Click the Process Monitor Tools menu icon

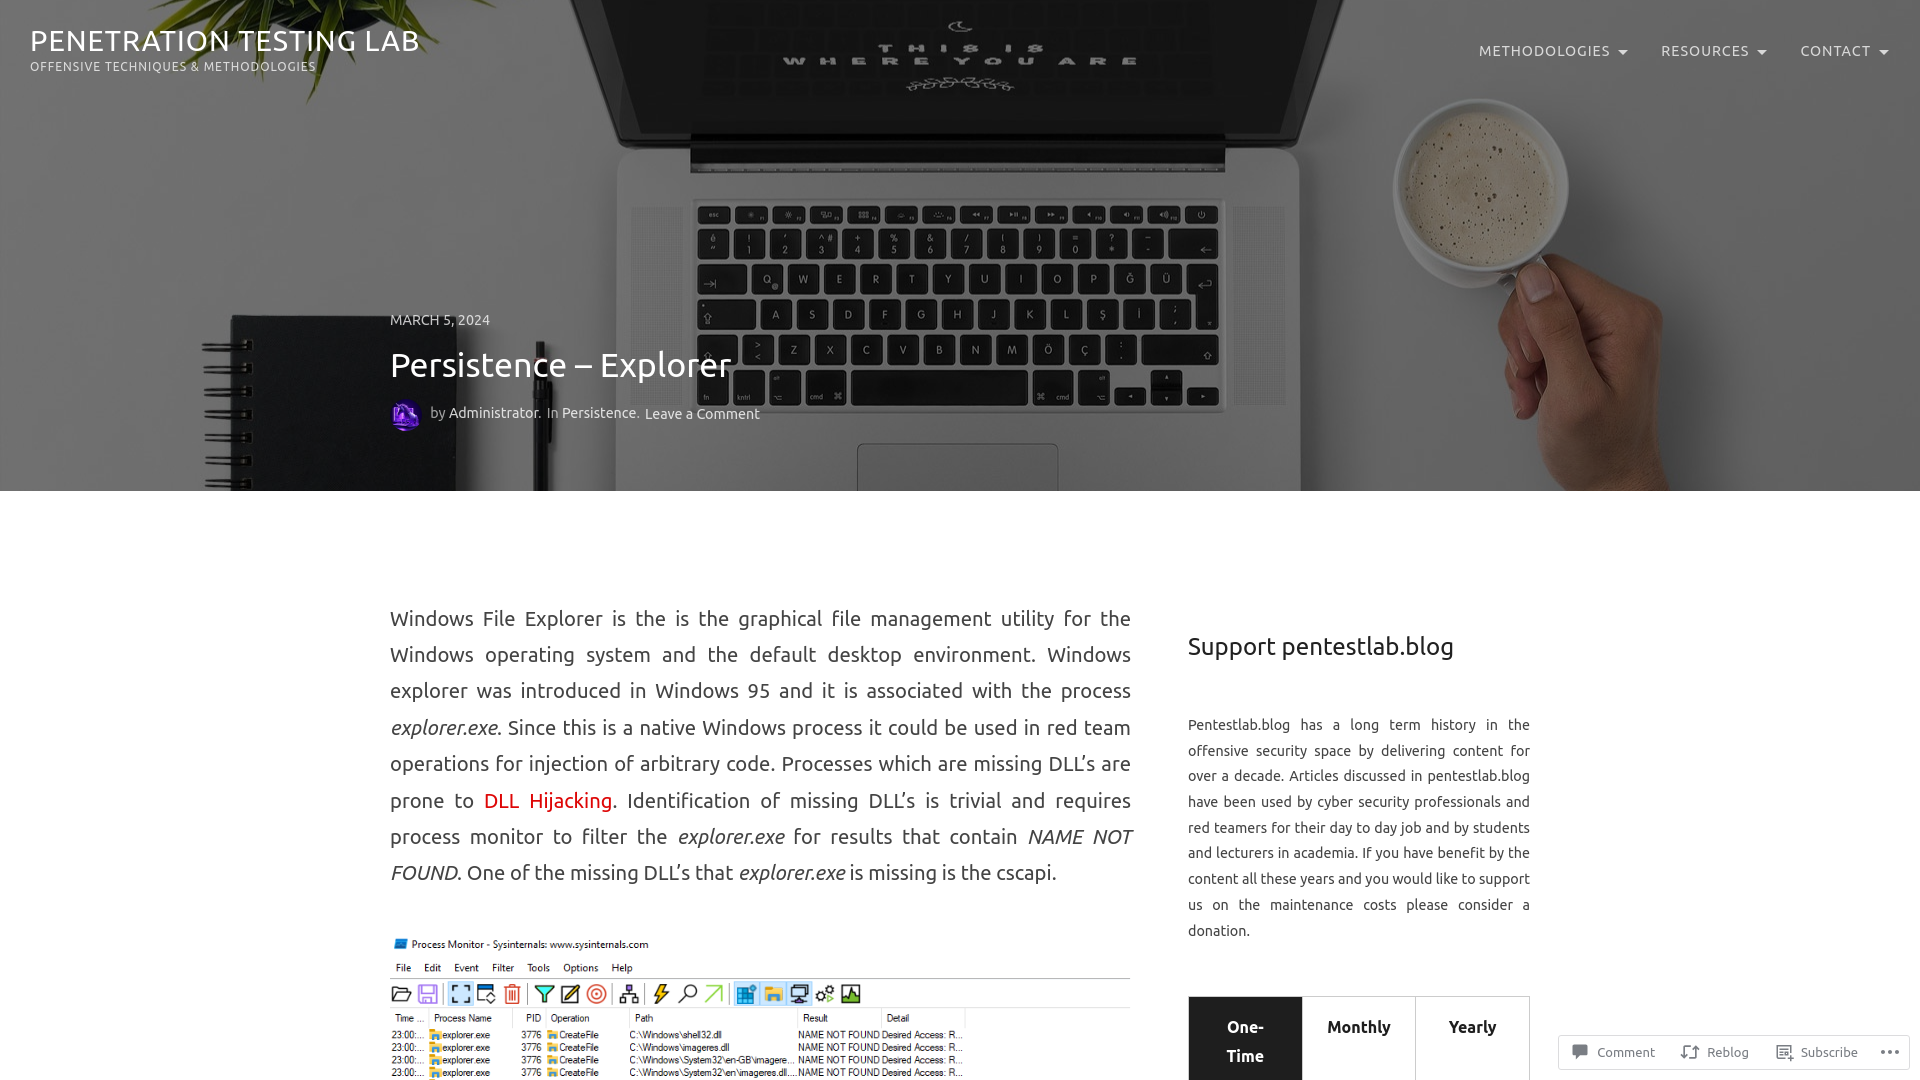click(x=537, y=967)
